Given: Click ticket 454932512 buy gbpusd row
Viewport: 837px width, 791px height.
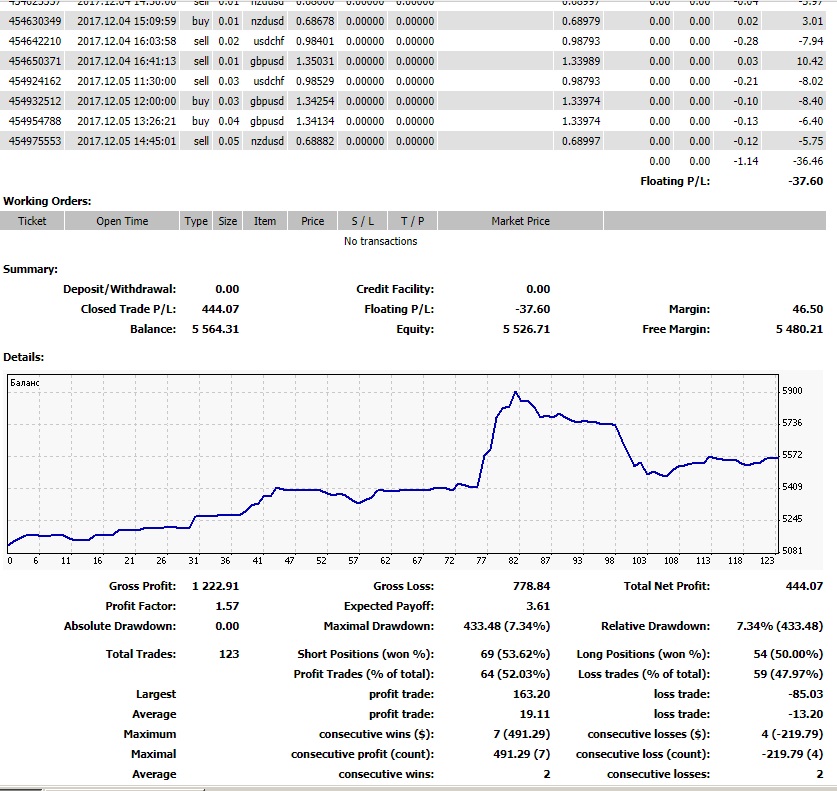Looking at the screenshot, I should [34, 101].
